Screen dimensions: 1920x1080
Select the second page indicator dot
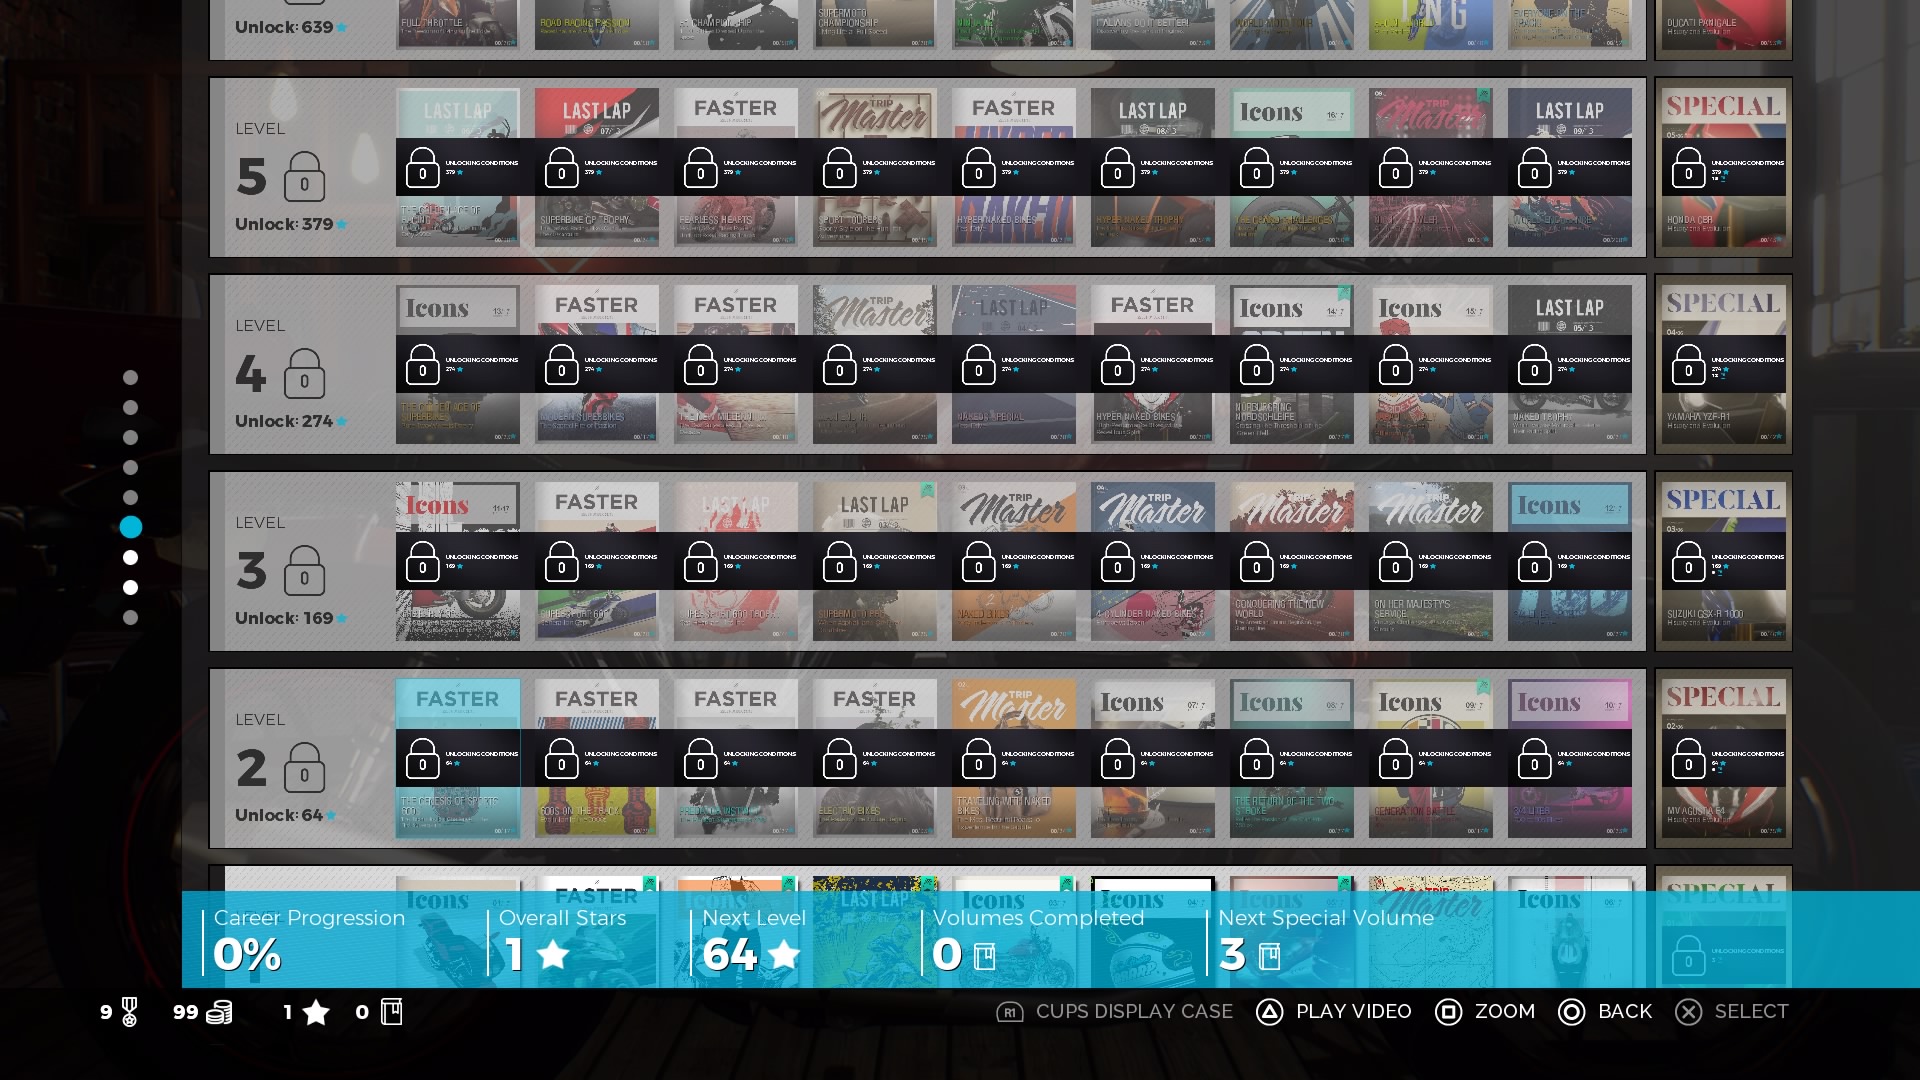[130, 407]
